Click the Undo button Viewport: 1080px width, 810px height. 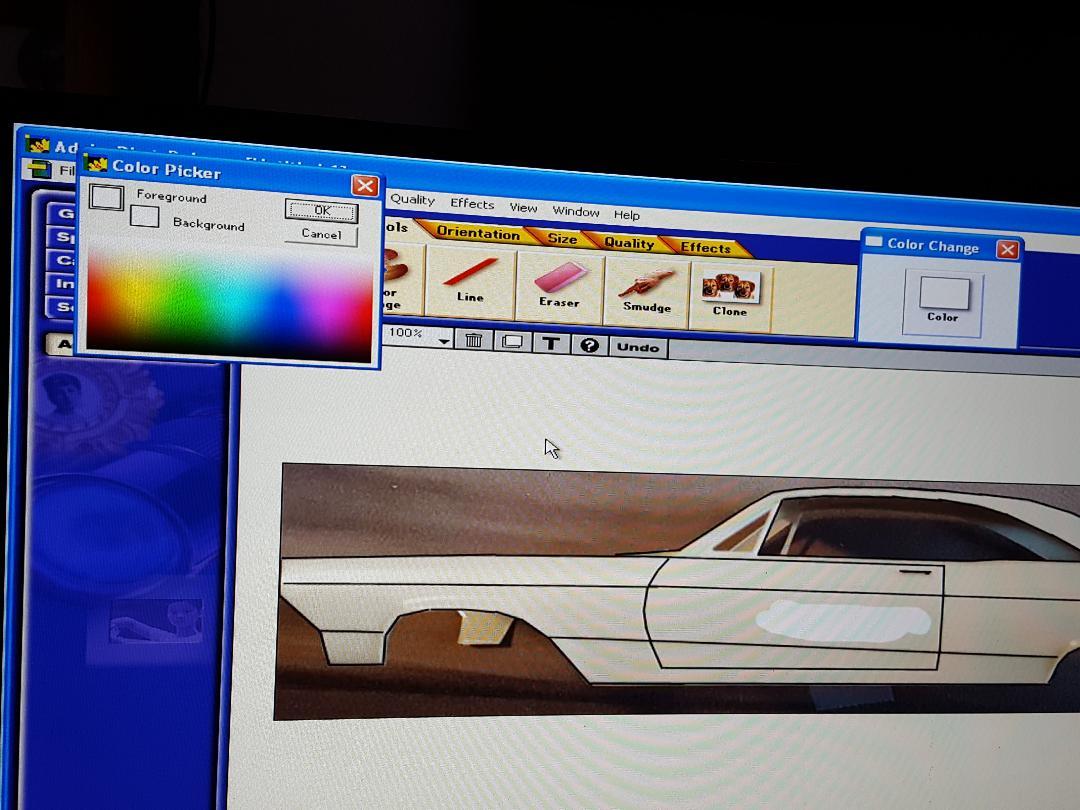click(638, 347)
